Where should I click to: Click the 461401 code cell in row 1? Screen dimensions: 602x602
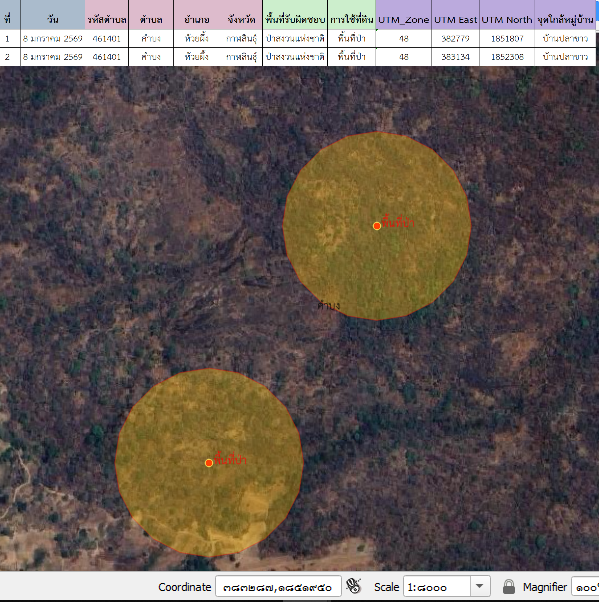tap(107, 38)
